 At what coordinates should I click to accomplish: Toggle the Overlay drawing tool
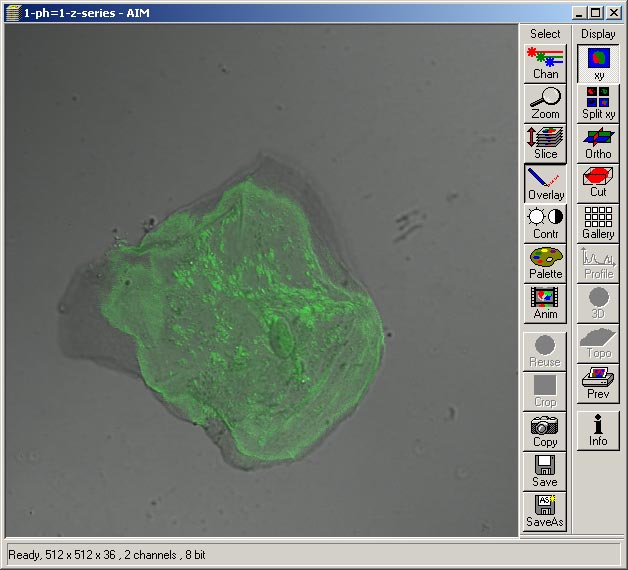[x=545, y=183]
